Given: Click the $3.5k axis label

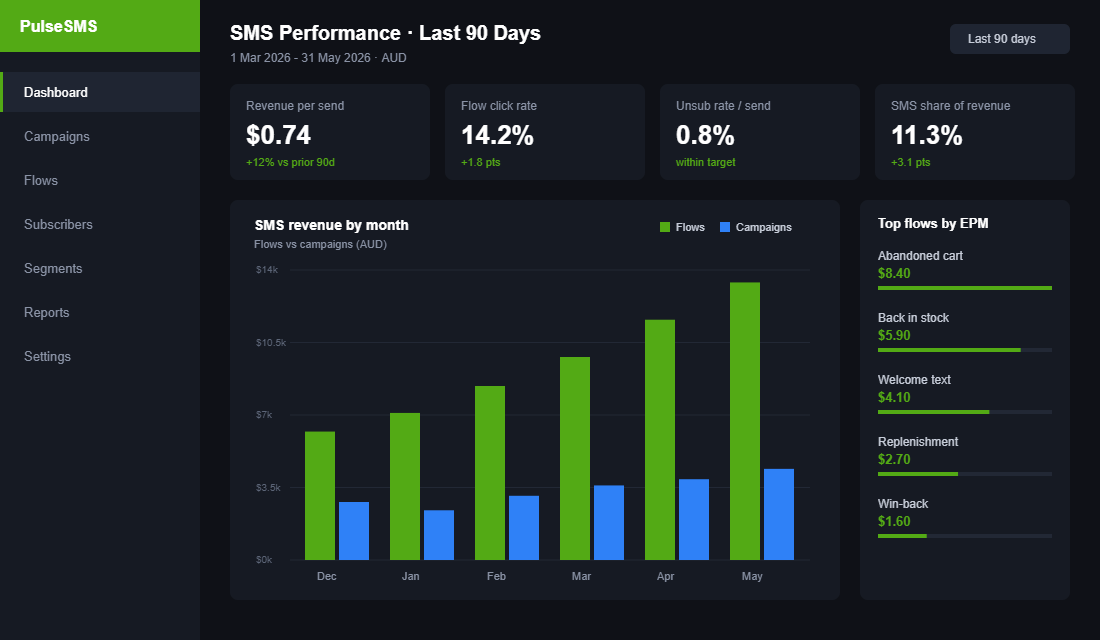Looking at the screenshot, I should tap(268, 487).
